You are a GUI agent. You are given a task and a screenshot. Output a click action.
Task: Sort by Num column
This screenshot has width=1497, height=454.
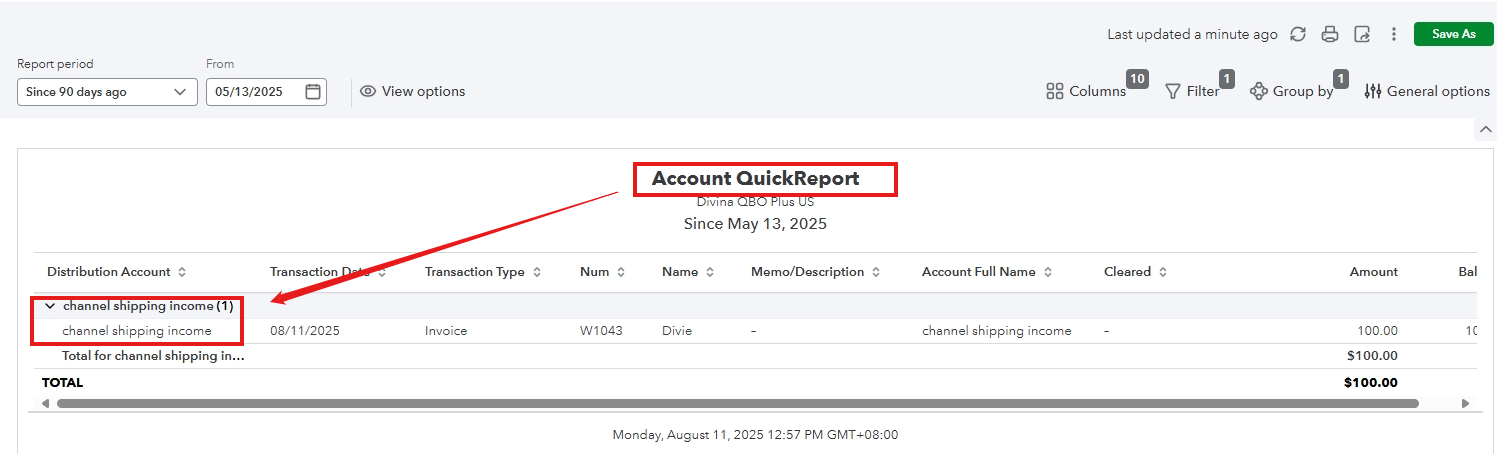(621, 272)
